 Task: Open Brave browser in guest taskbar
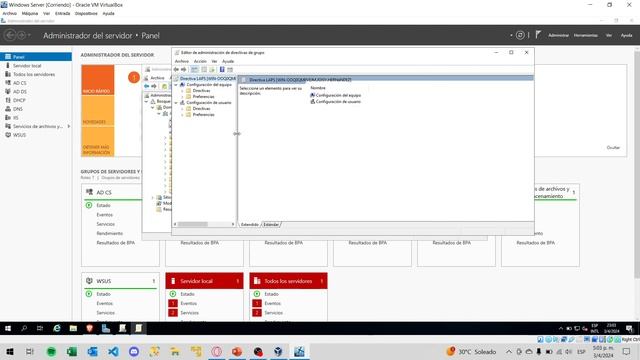[x=89, y=328]
